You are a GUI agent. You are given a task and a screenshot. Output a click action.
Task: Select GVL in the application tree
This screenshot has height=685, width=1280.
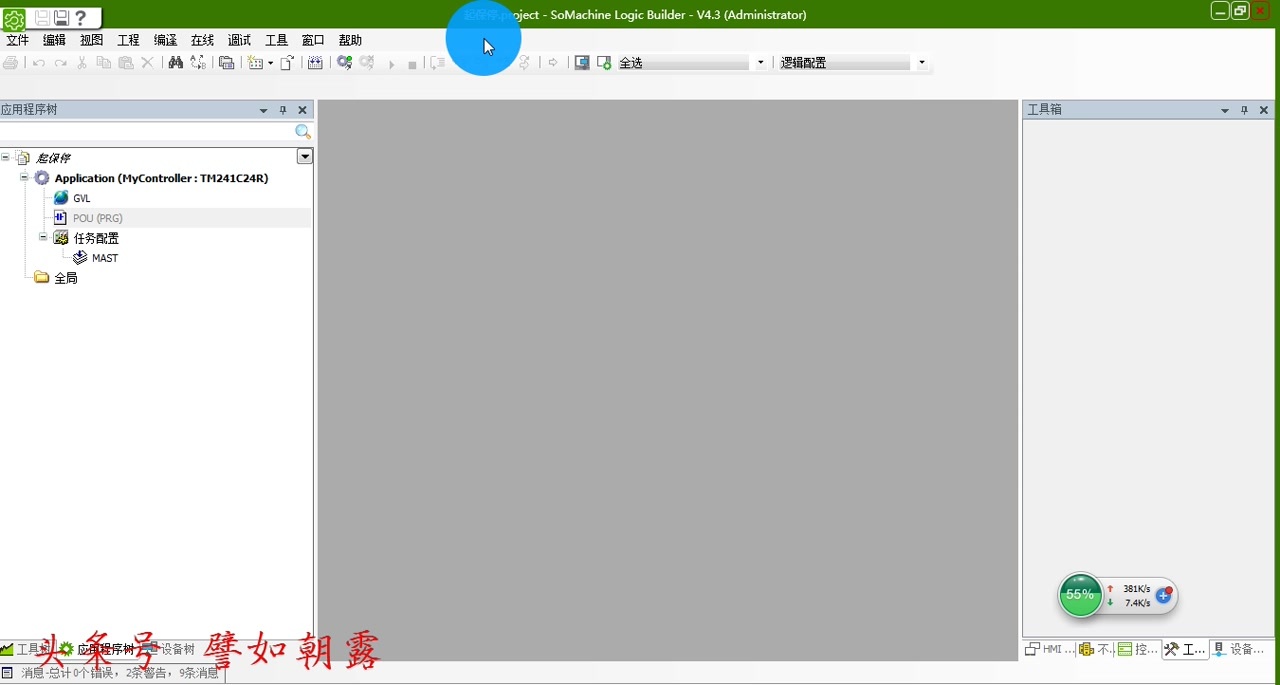point(81,198)
